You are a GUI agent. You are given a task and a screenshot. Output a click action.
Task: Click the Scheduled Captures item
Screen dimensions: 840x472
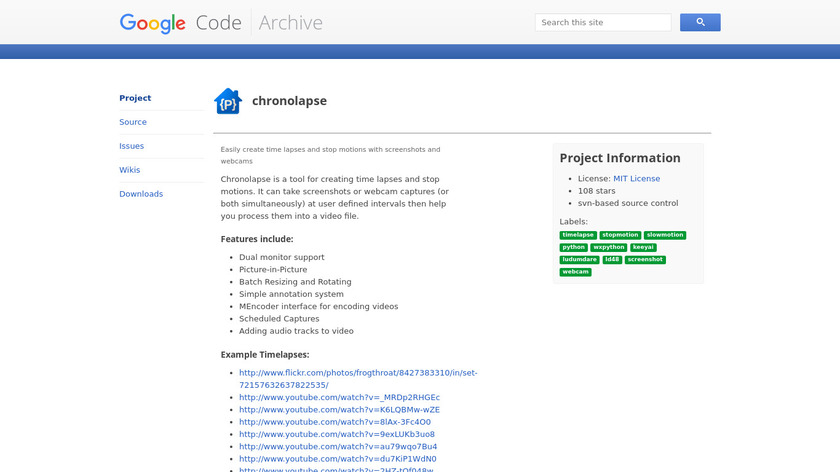pos(279,319)
